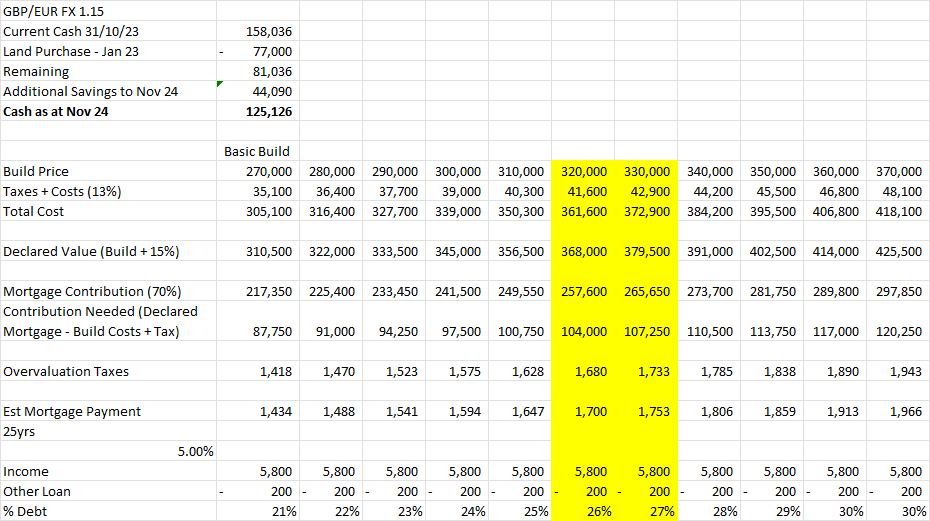Select the 87,750 contribution needed cell
The width and height of the screenshot is (930, 521).
coord(268,331)
